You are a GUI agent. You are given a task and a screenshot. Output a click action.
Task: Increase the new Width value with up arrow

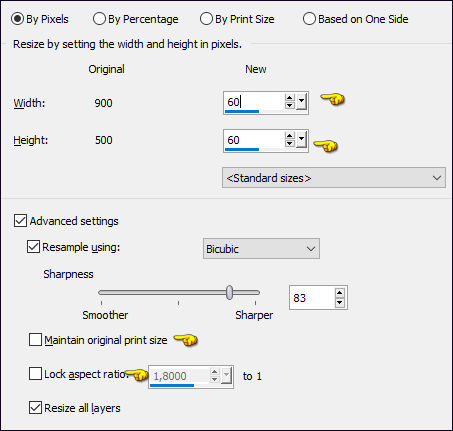(x=289, y=98)
